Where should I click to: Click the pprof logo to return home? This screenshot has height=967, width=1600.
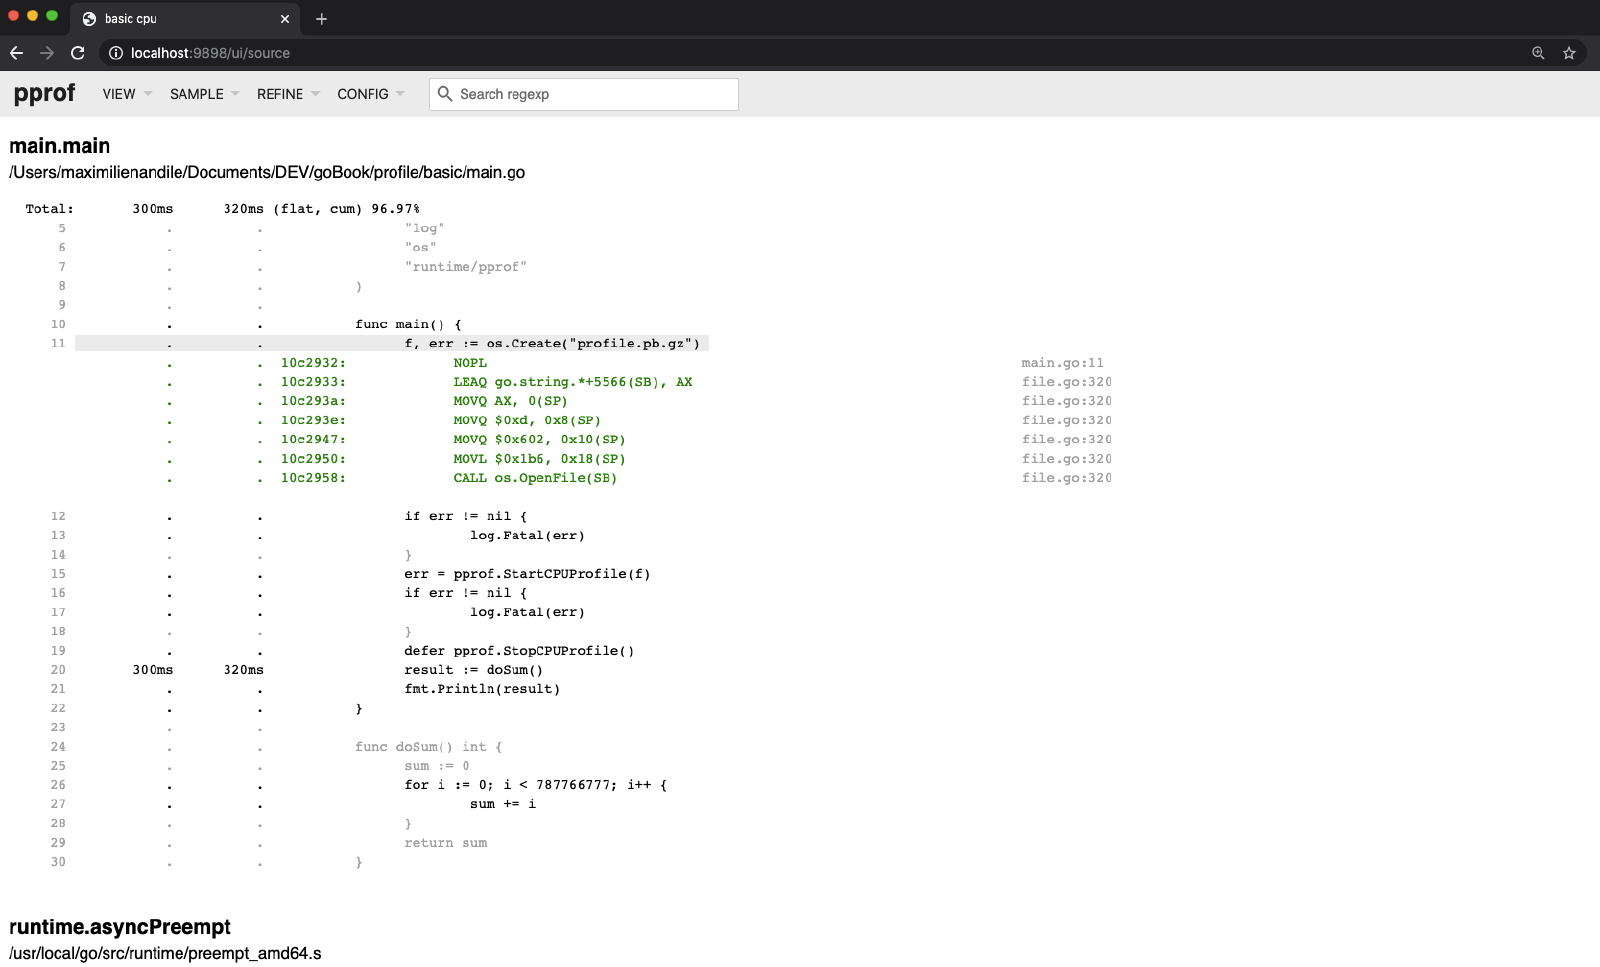coord(44,93)
